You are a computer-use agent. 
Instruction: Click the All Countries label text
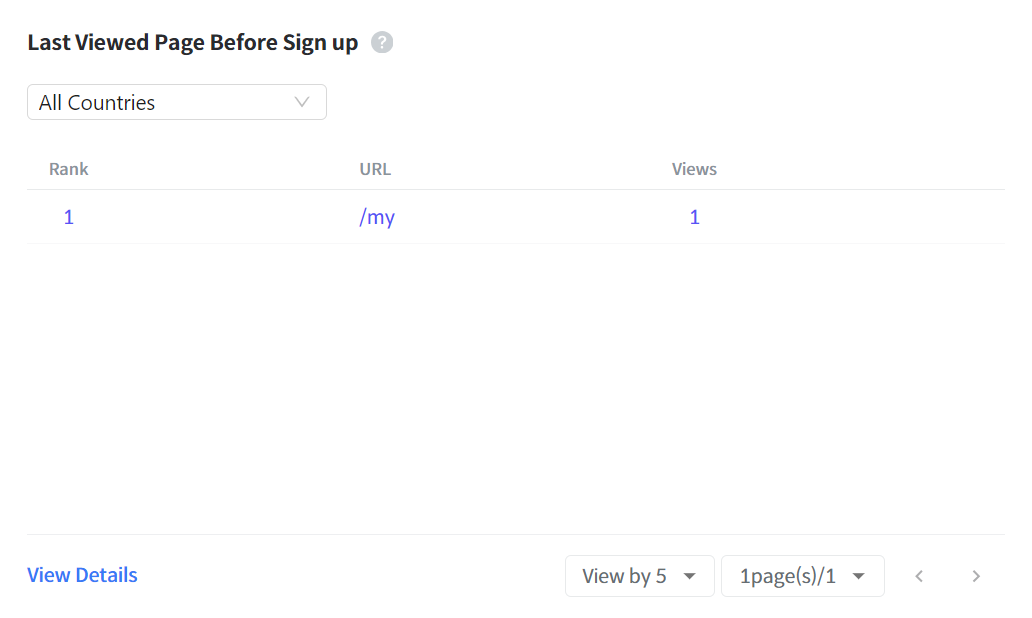(97, 103)
